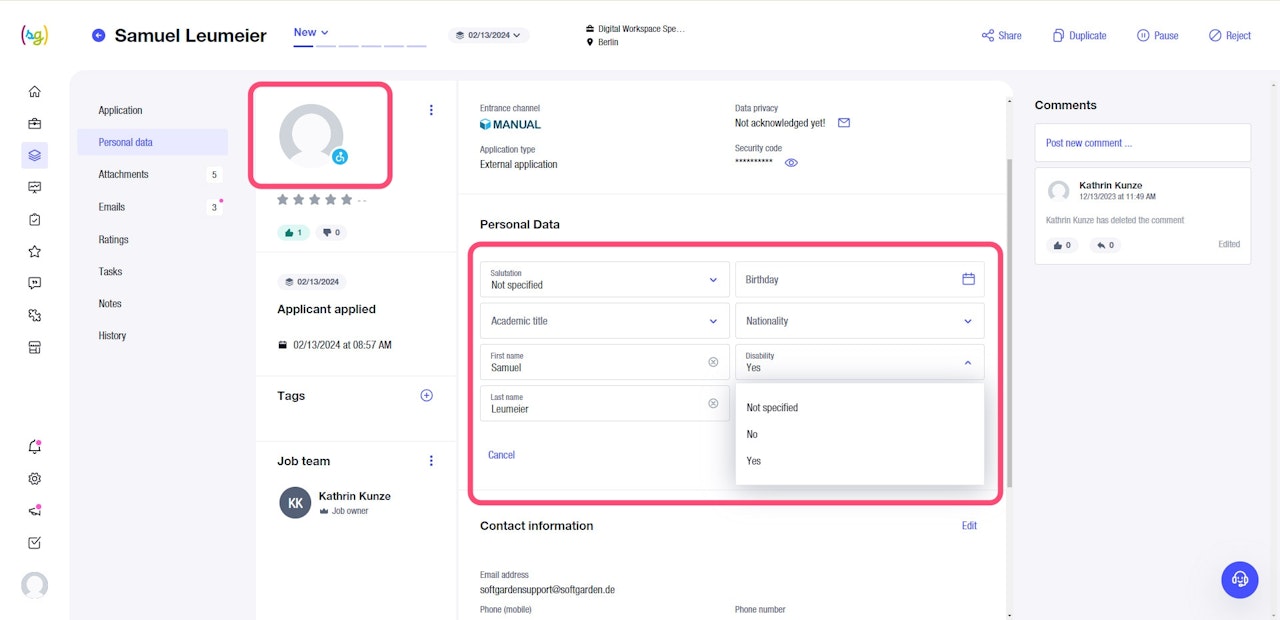
Task: Open the Attachments tab
Action: tap(124, 174)
